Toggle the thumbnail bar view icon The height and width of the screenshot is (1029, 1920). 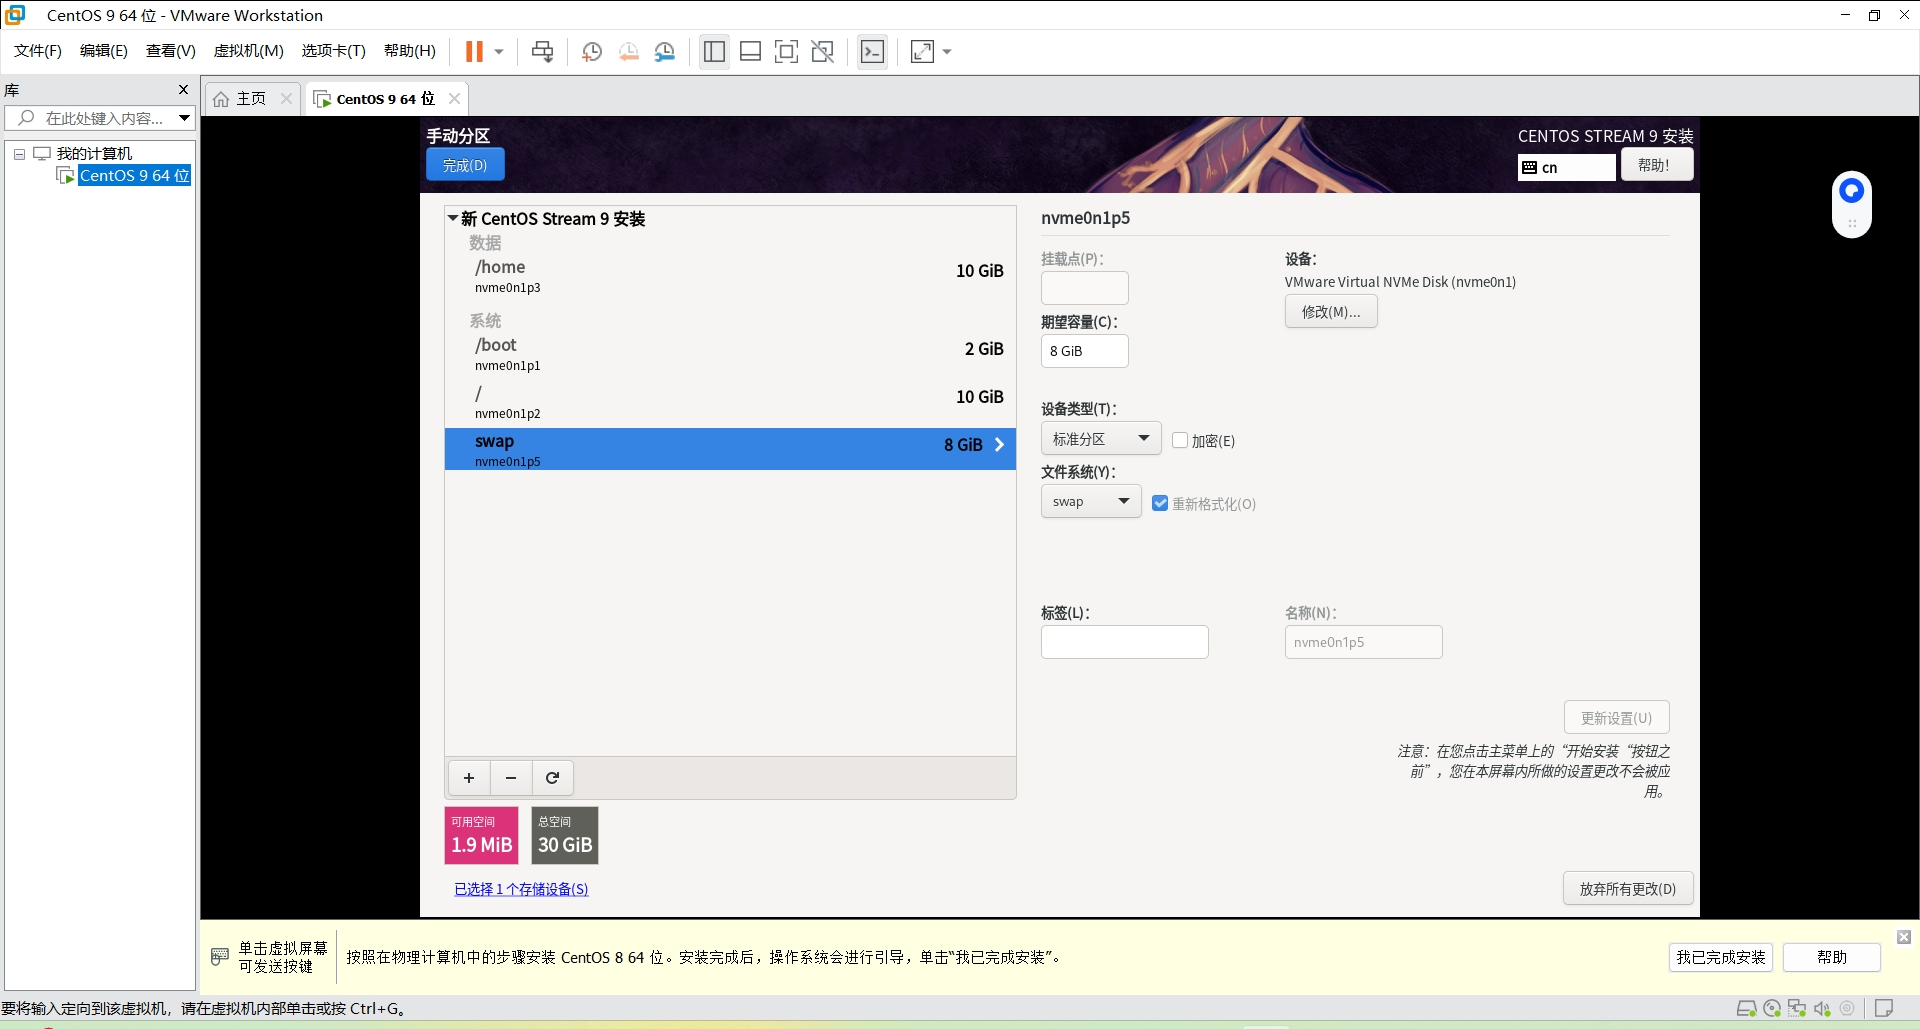750,51
